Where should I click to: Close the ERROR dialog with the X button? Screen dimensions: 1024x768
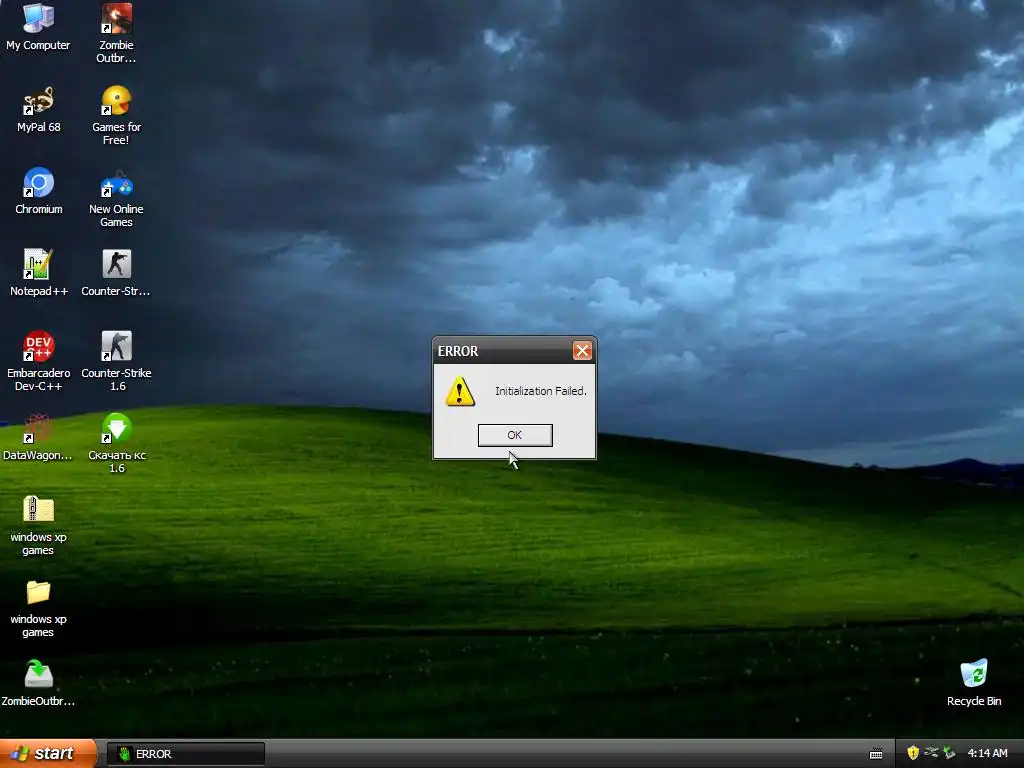click(582, 351)
